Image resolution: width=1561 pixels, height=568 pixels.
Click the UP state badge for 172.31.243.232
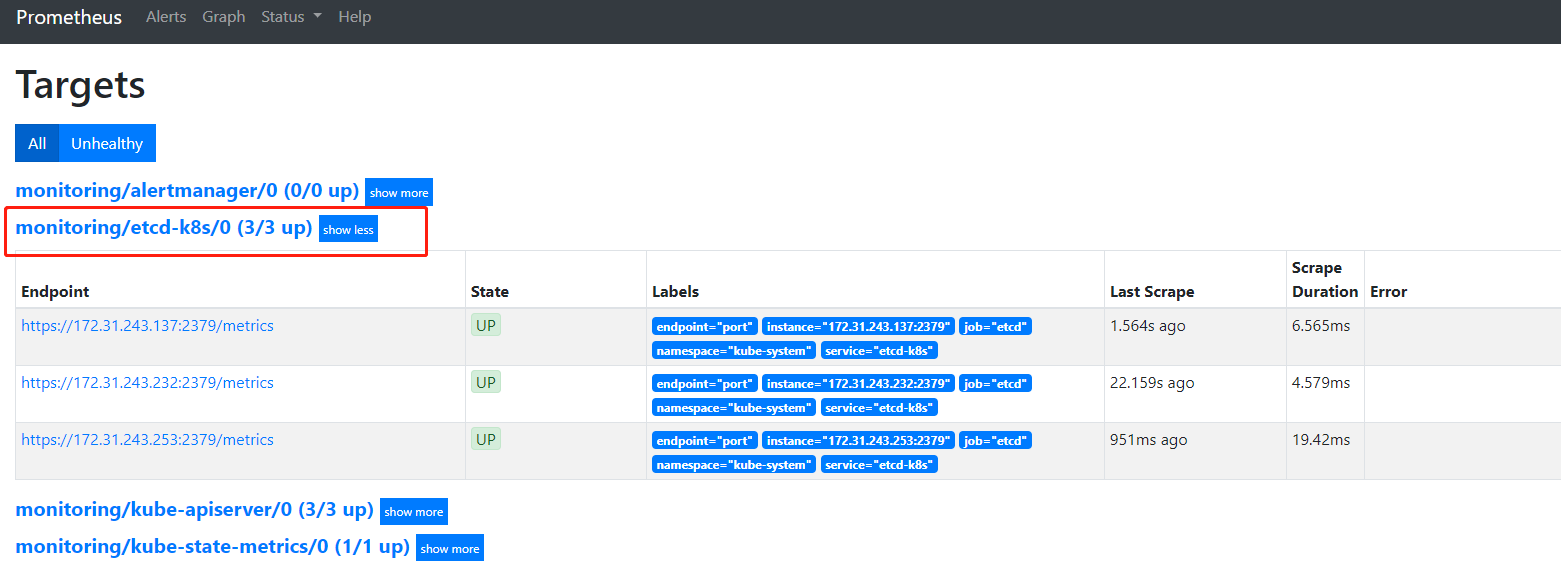click(486, 382)
